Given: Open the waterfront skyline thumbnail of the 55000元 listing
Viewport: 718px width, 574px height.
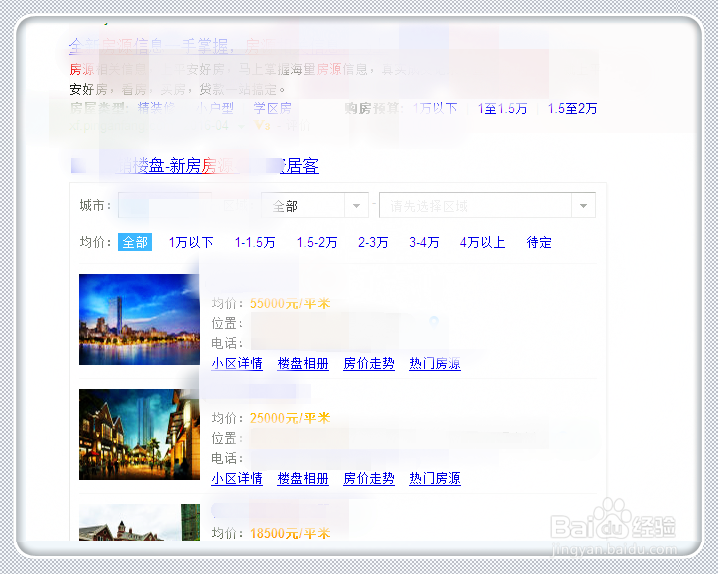Looking at the screenshot, I should click(x=139, y=319).
